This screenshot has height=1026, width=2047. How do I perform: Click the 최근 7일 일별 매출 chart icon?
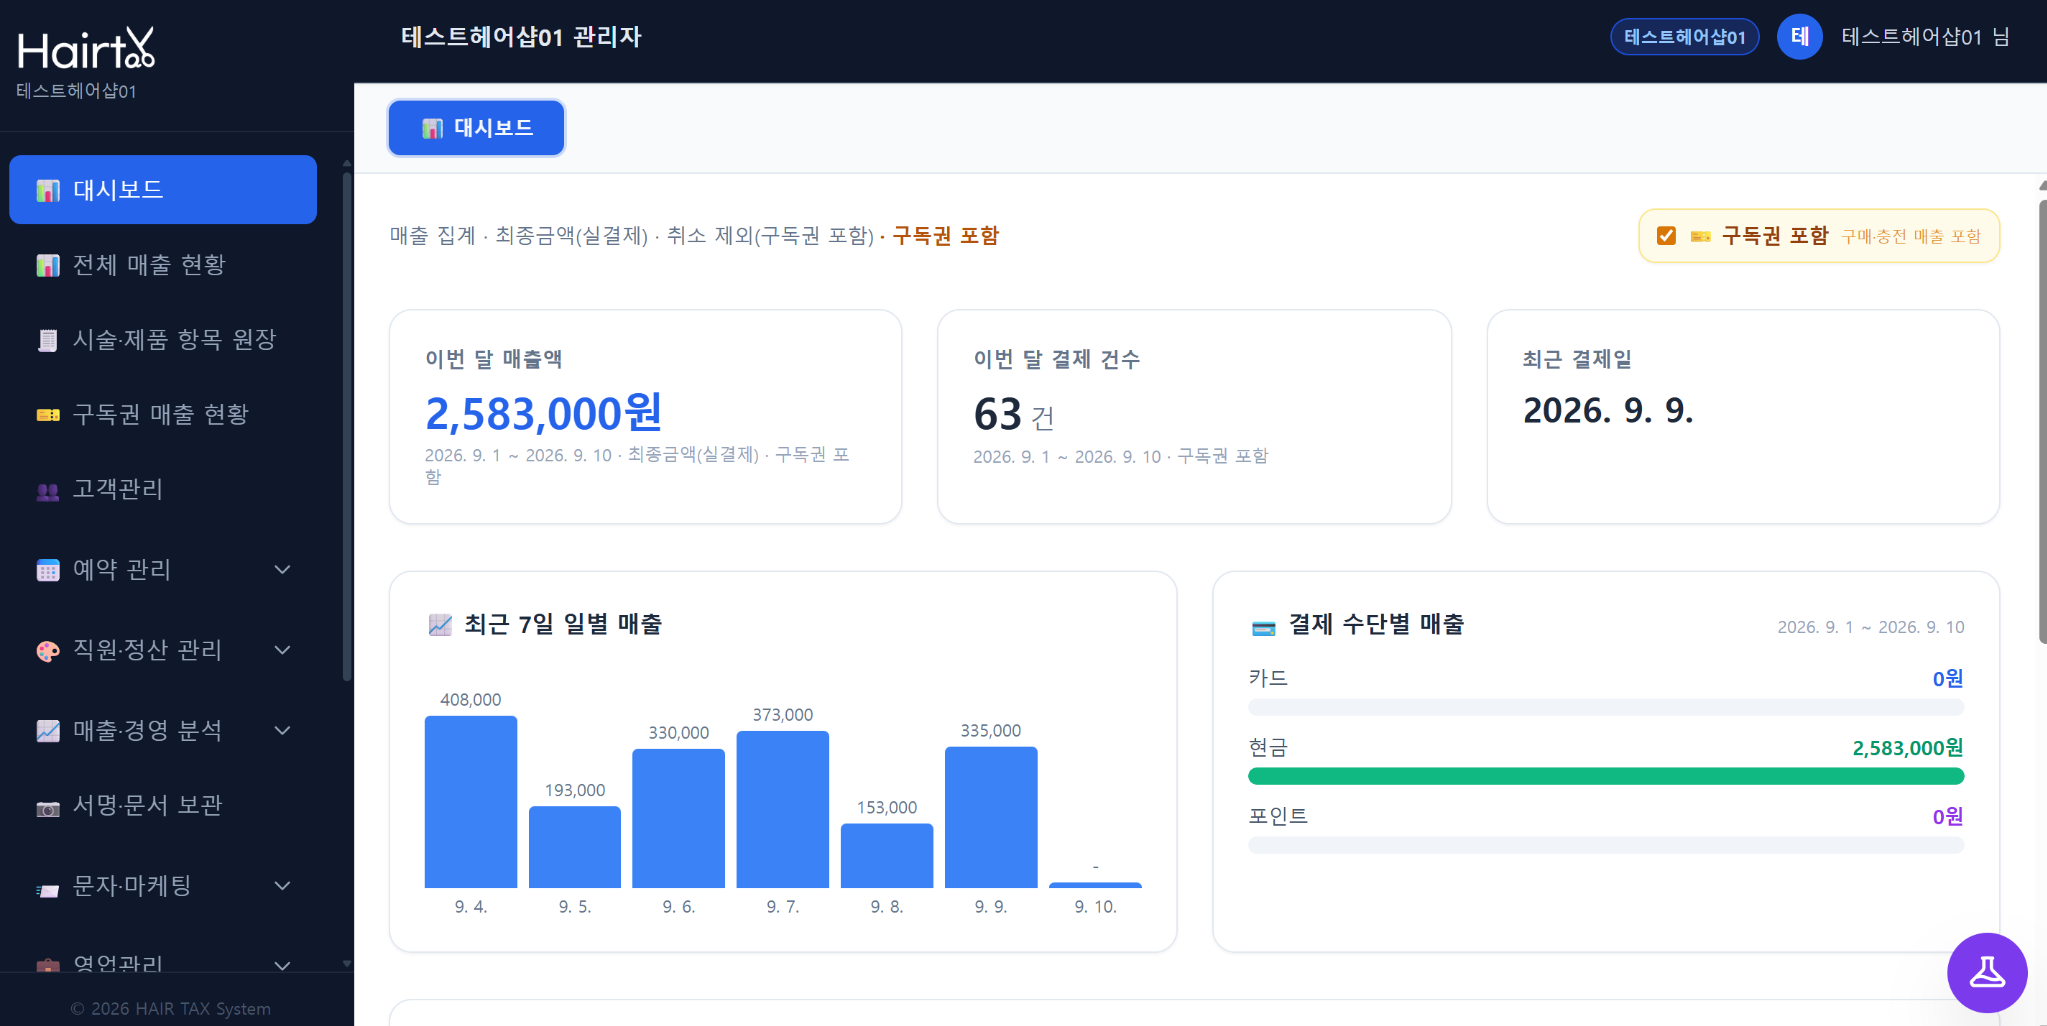pyautogui.click(x=440, y=625)
